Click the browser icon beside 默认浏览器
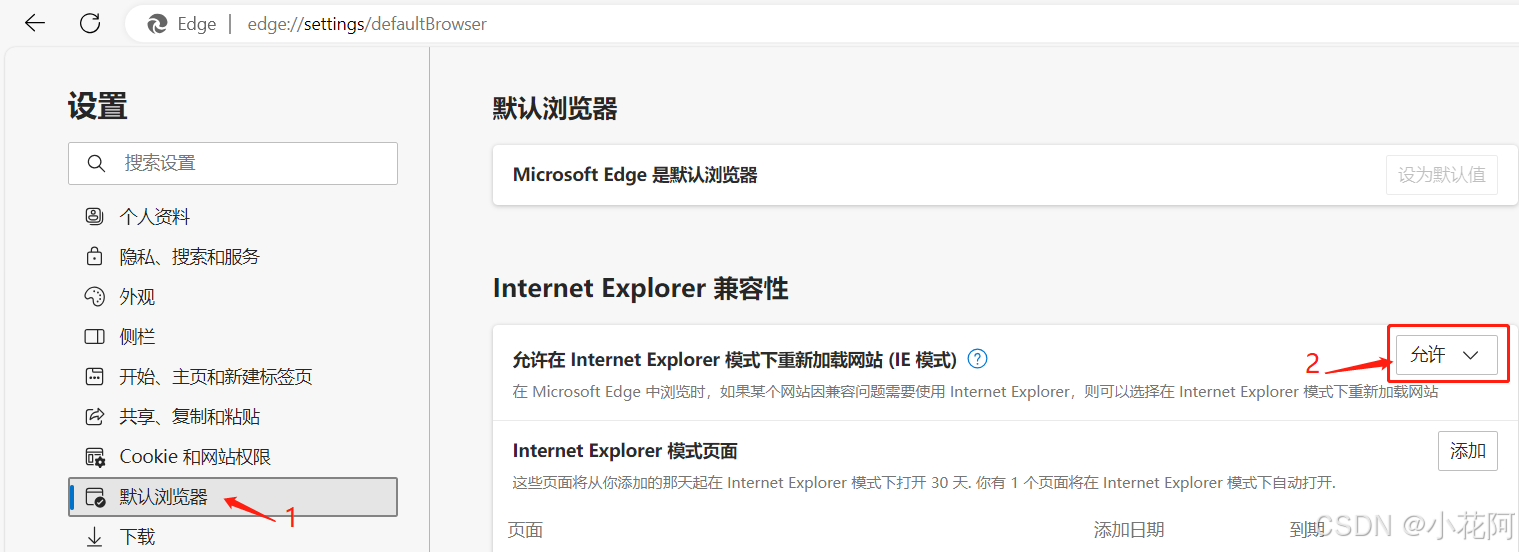 click(x=95, y=497)
